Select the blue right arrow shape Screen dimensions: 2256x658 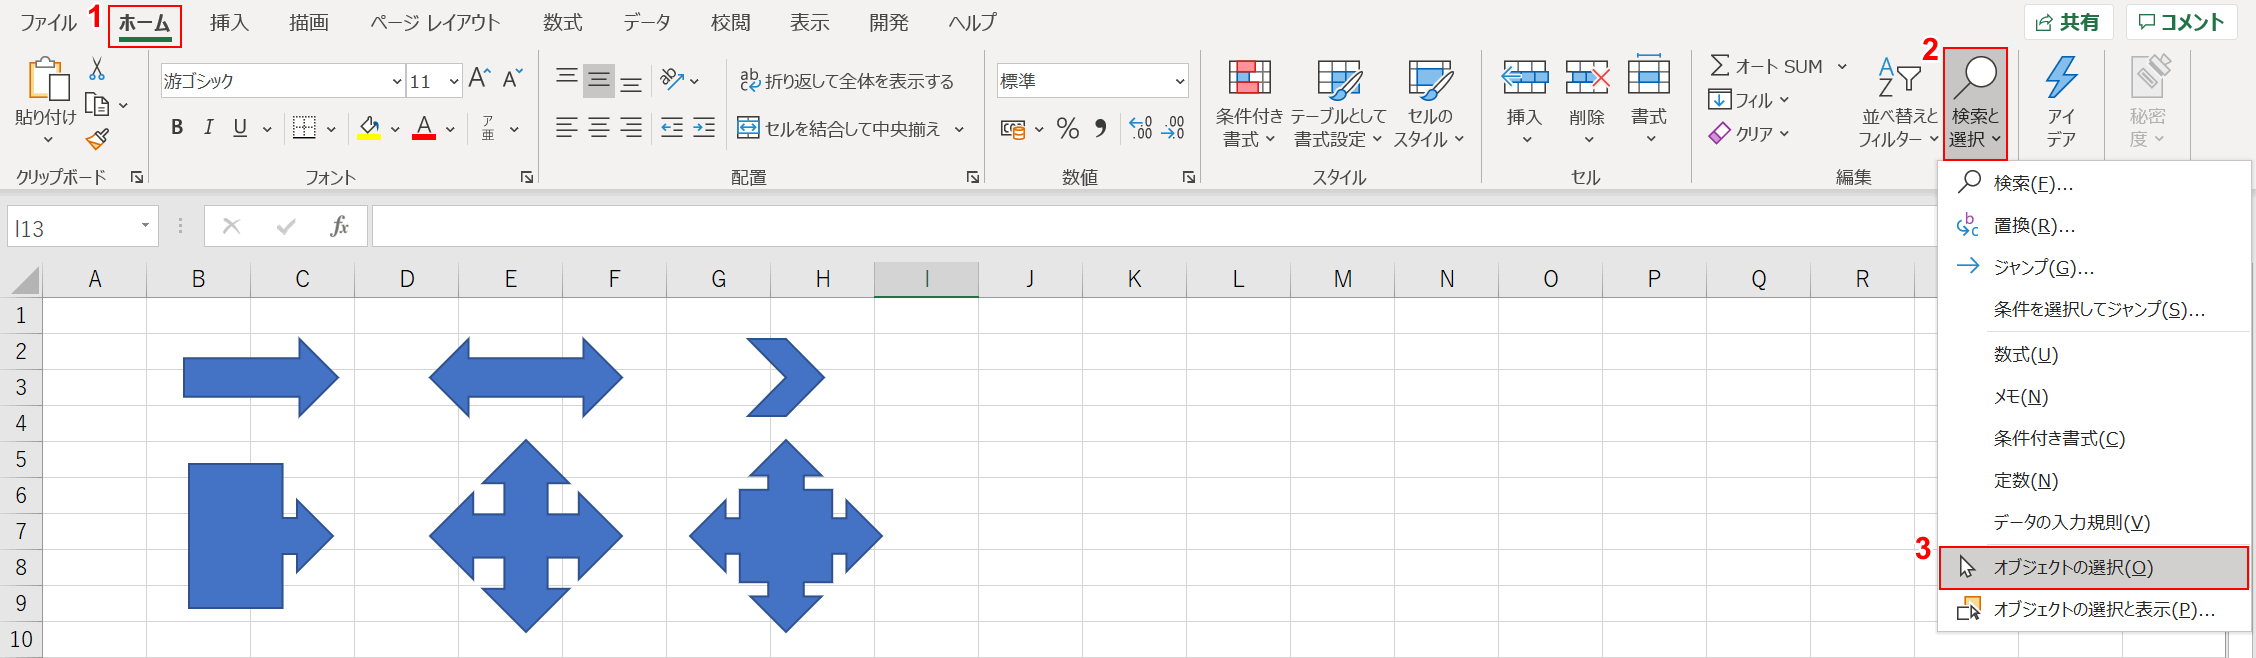coord(261,377)
